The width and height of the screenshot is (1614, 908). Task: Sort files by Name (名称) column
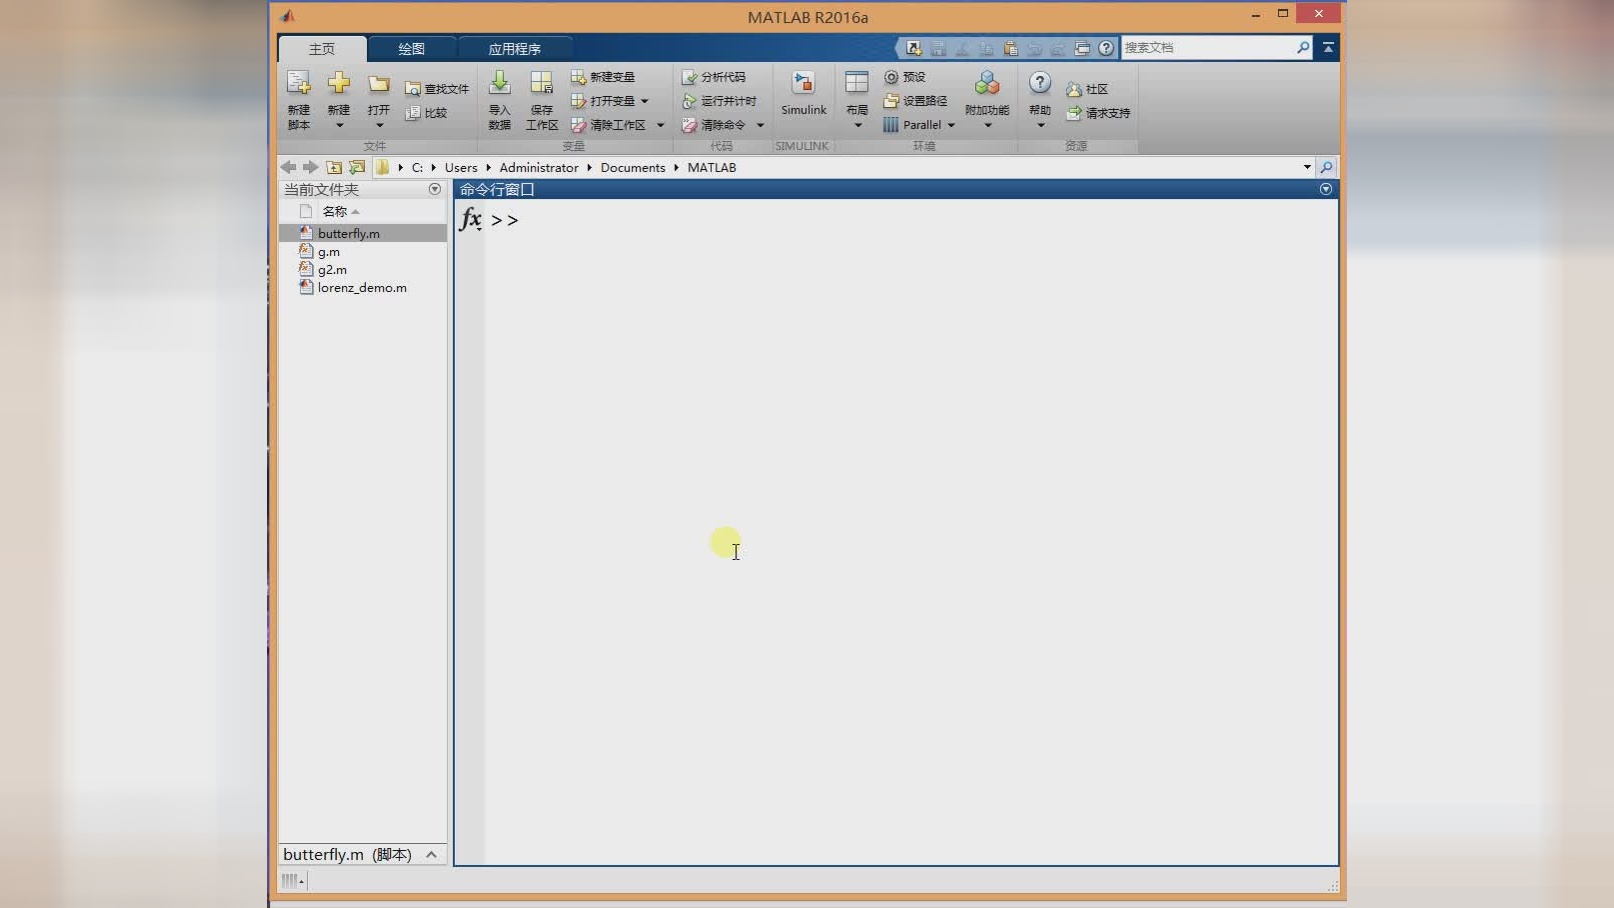click(x=335, y=211)
